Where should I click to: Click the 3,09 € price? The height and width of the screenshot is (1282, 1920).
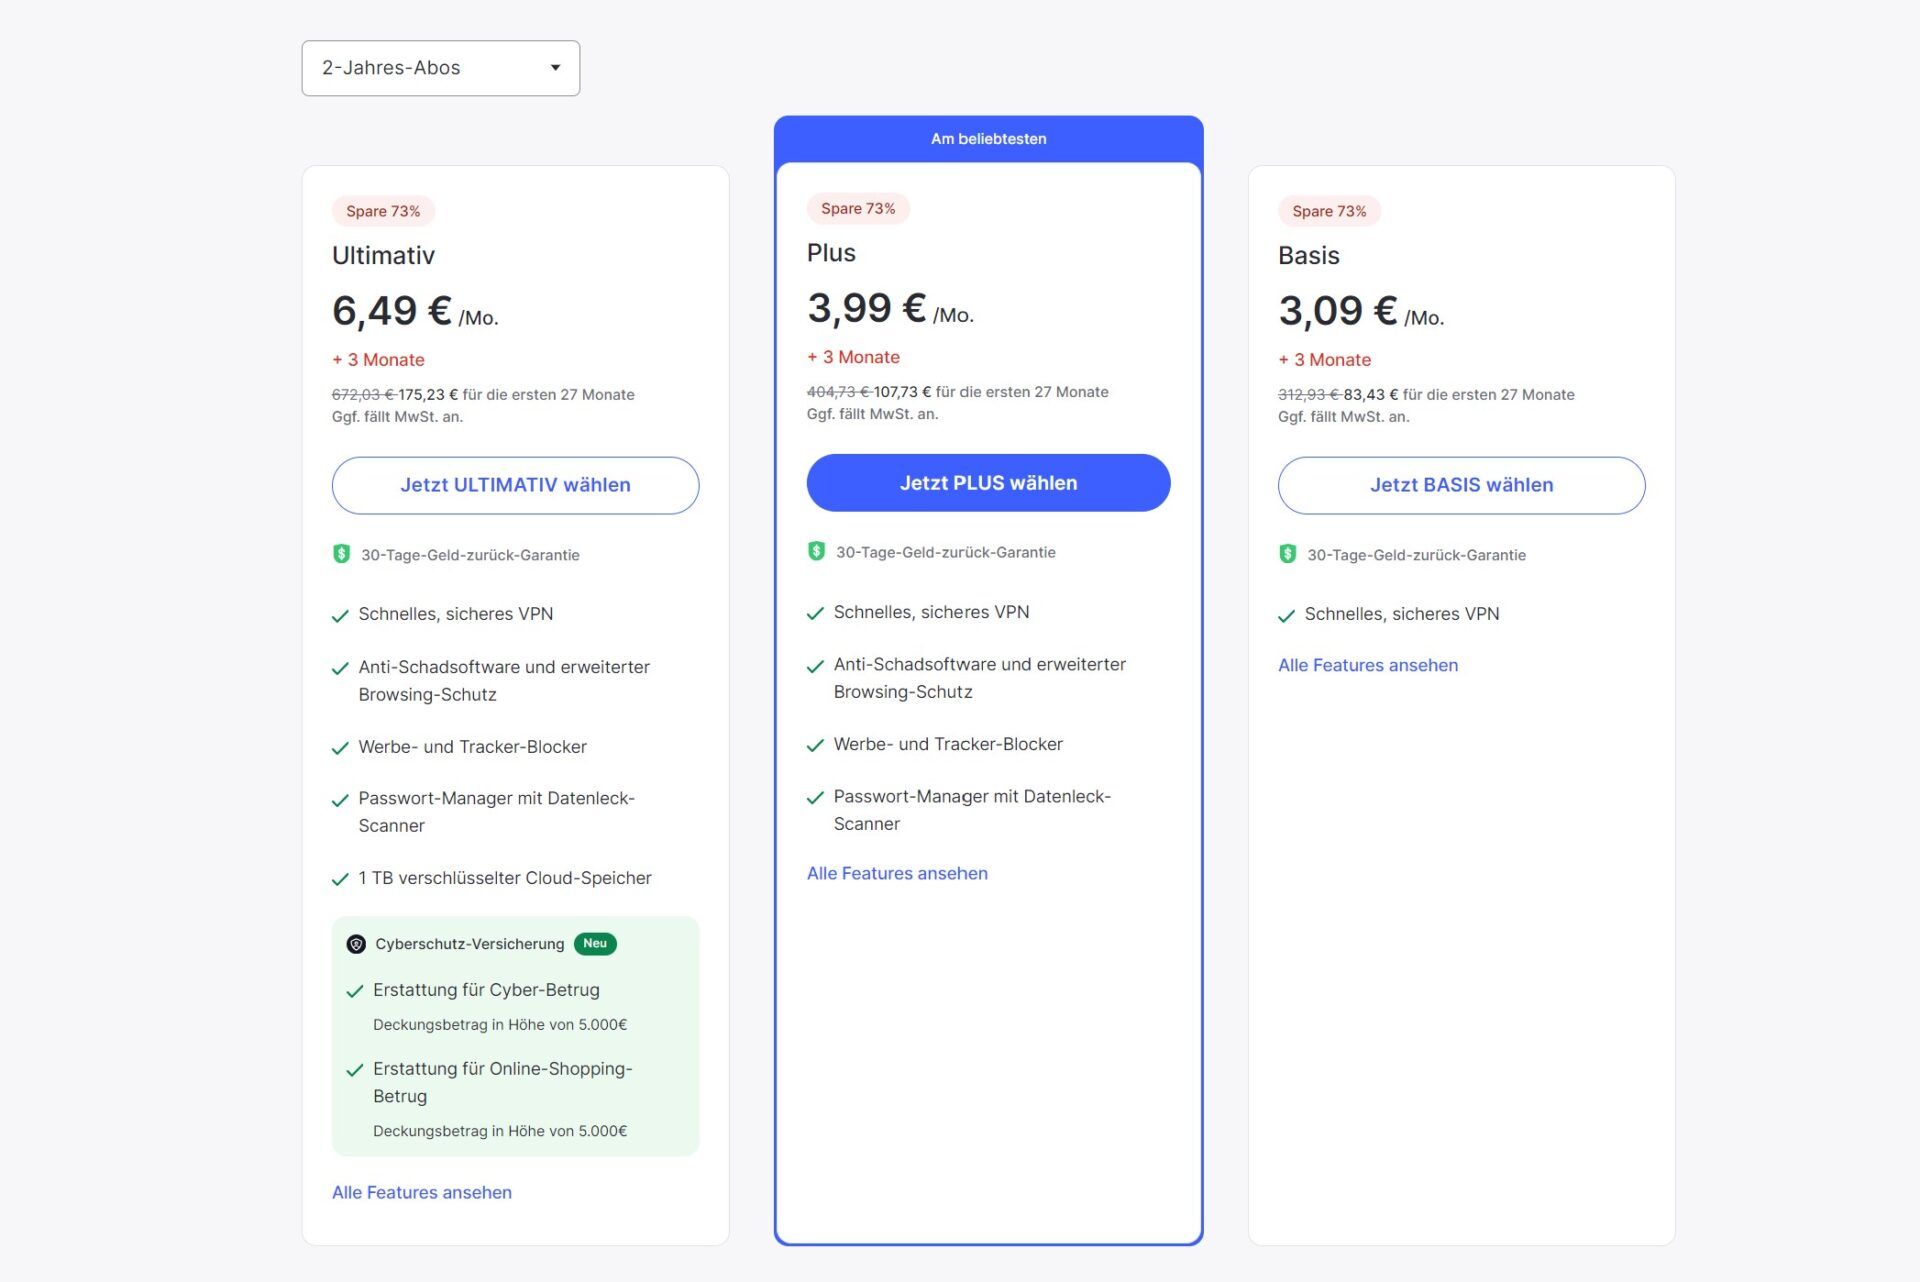[x=1338, y=311]
